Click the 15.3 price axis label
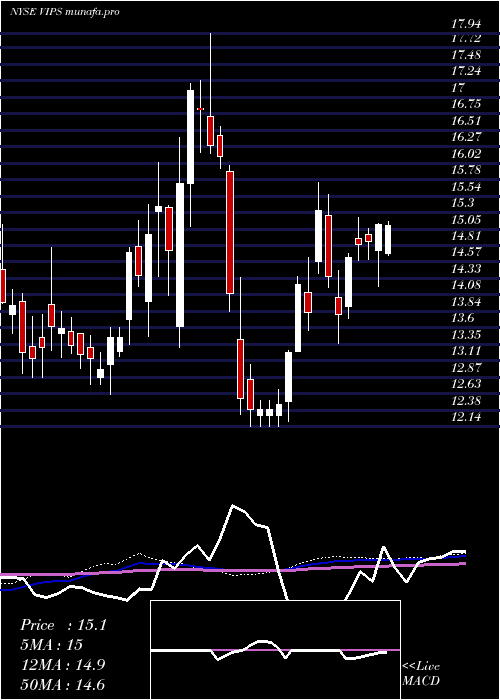The width and height of the screenshot is (500, 700). click(x=462, y=203)
